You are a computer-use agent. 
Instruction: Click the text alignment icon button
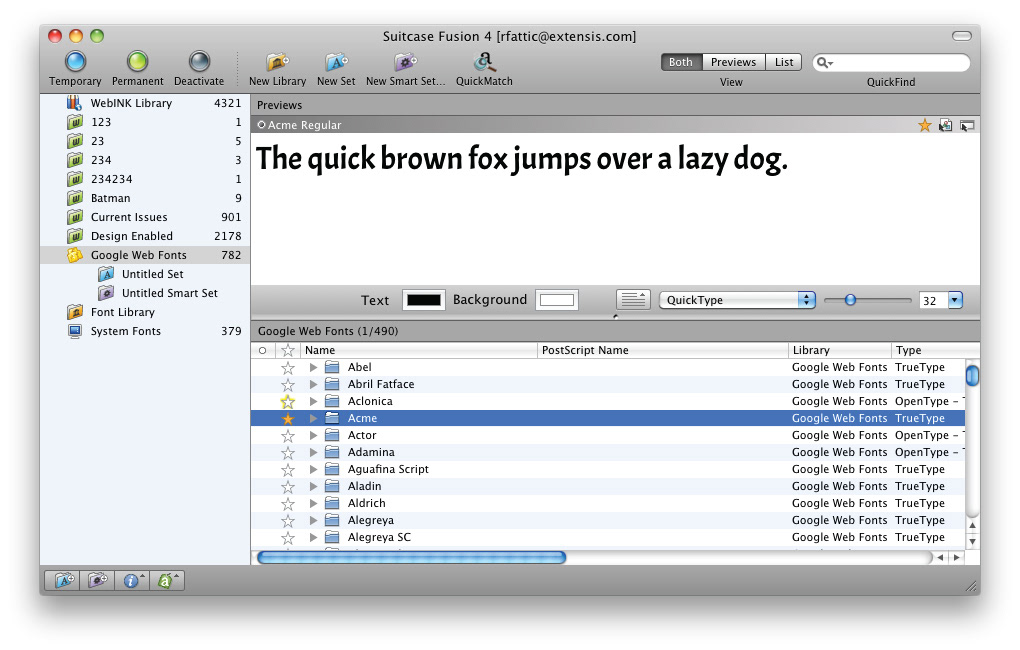coord(633,300)
